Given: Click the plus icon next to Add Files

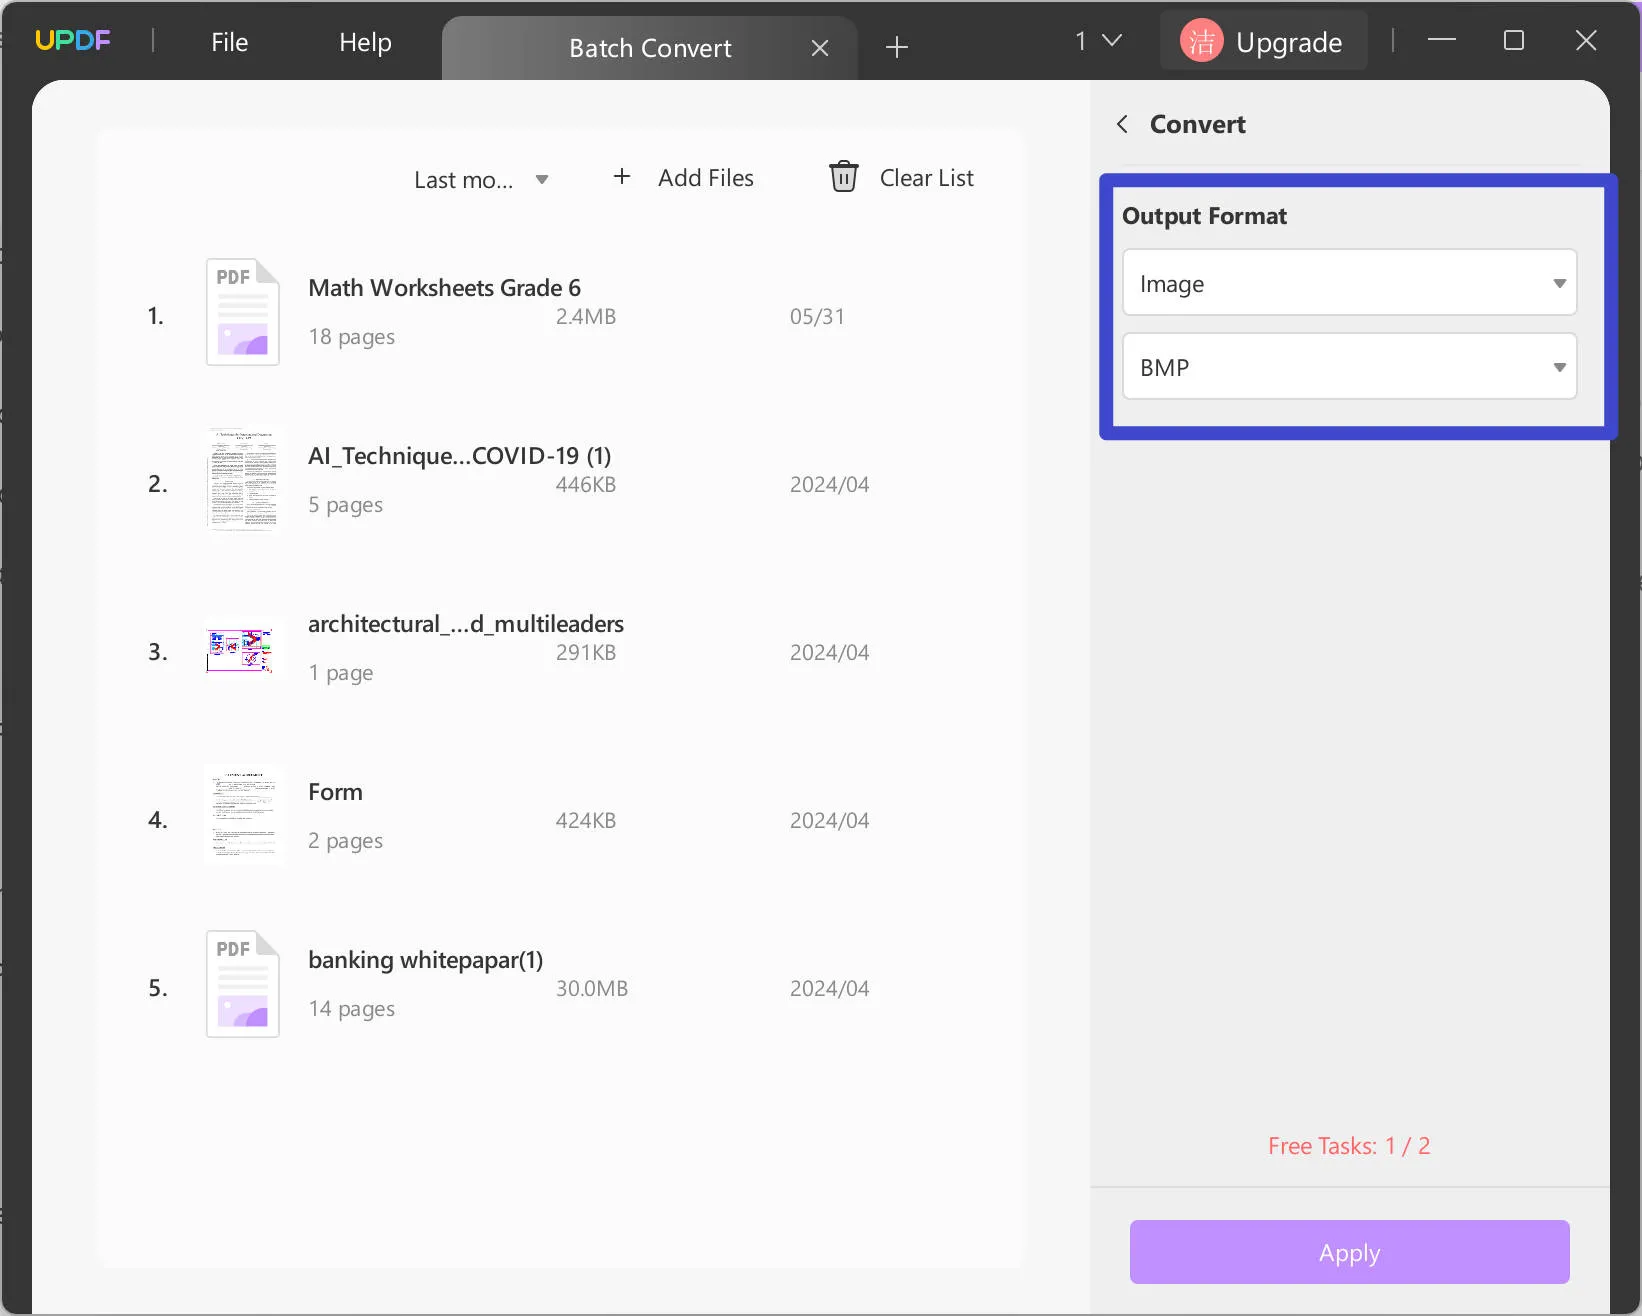Looking at the screenshot, I should point(622,177).
